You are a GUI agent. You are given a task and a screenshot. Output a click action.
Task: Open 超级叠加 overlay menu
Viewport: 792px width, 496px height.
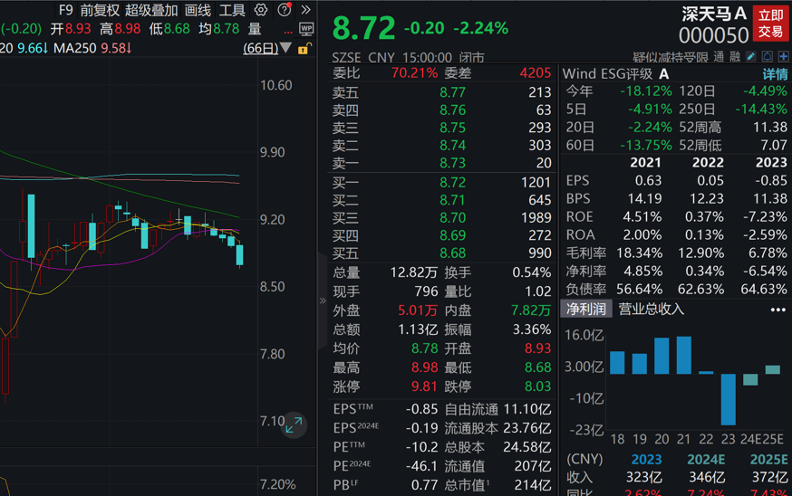click(x=152, y=10)
